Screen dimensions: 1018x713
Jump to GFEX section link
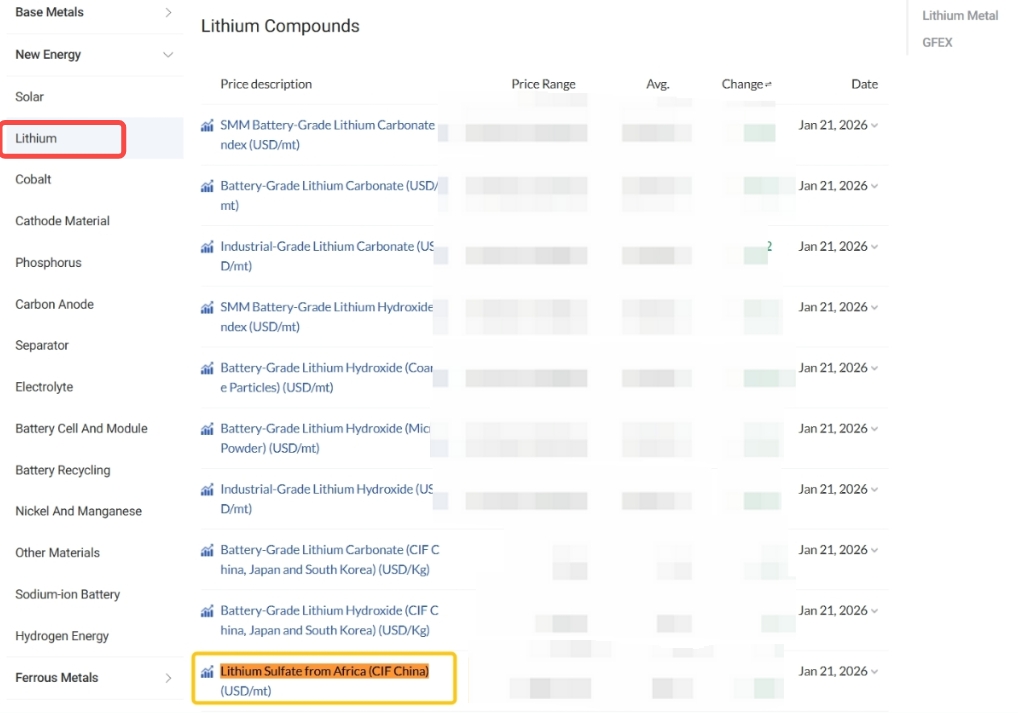click(937, 43)
